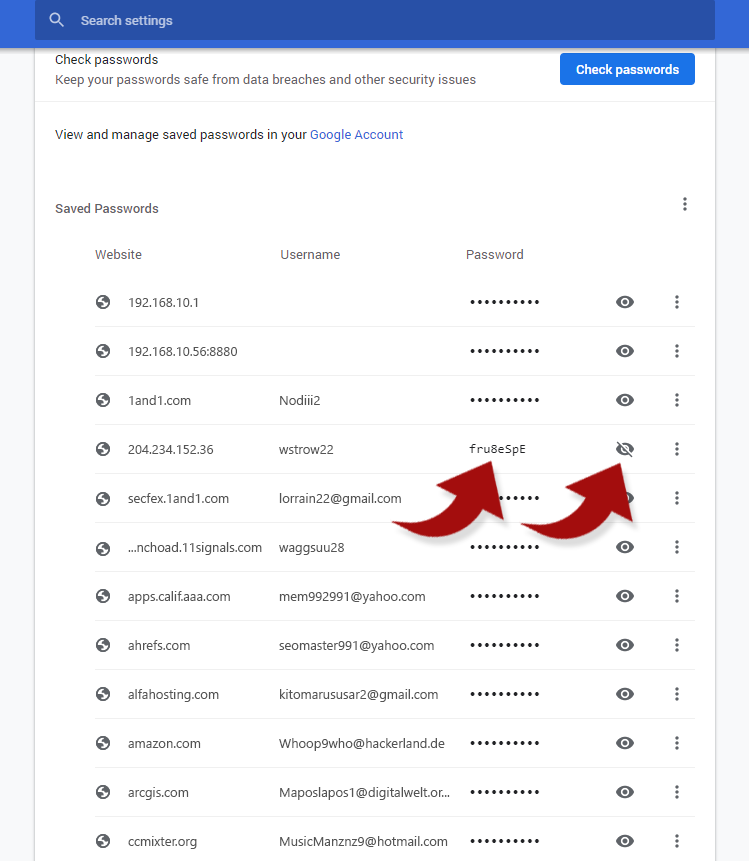Click the search magnifier icon

coord(56,20)
